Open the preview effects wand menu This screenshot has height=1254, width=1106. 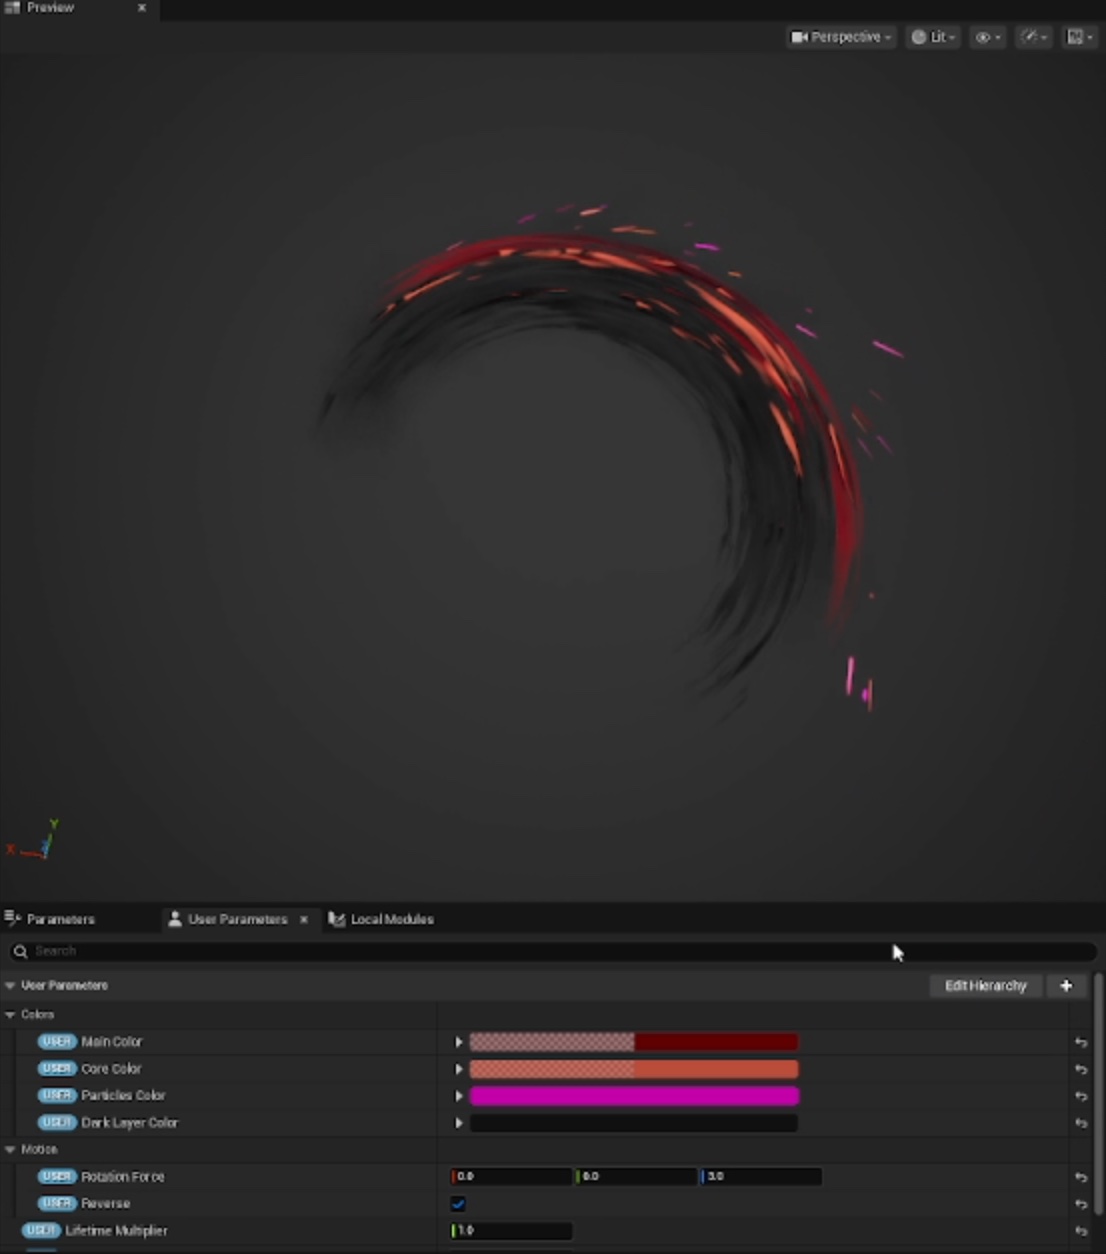coord(1033,37)
